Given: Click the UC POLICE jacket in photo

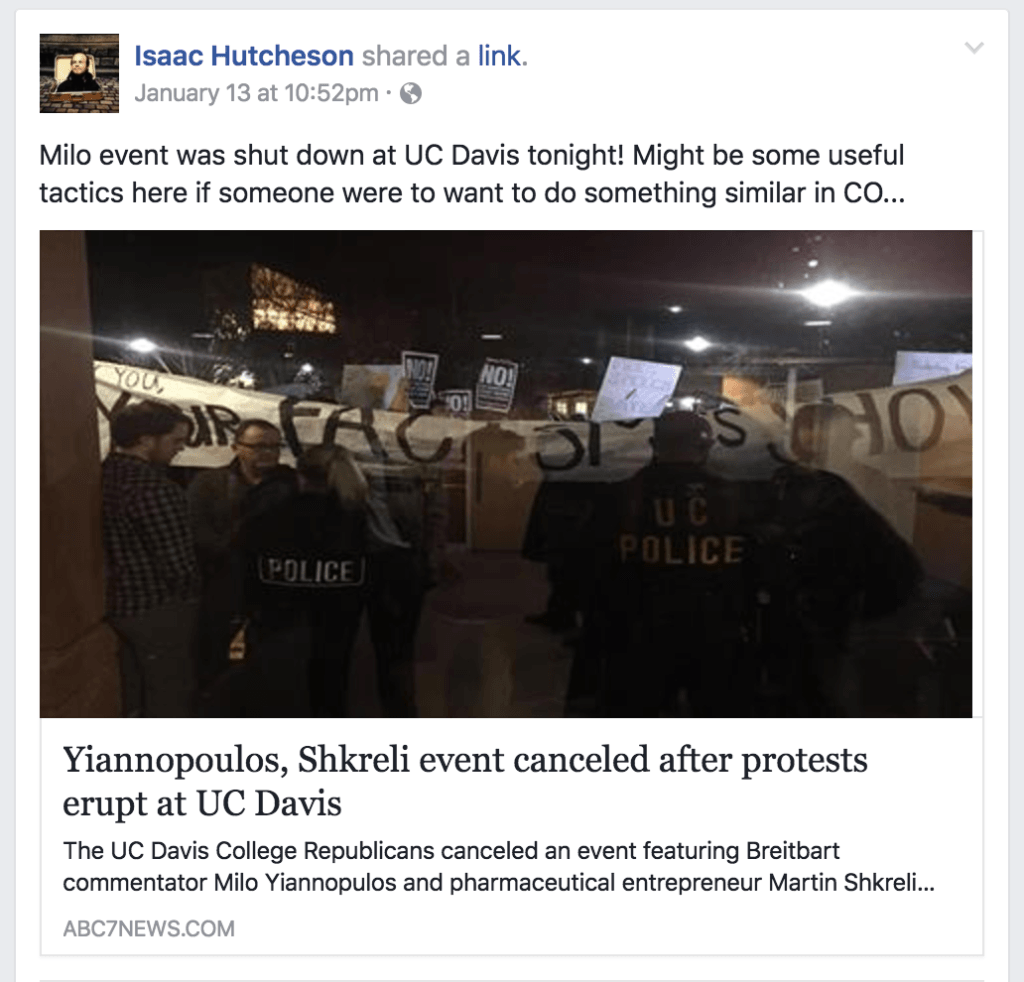Looking at the screenshot, I should [682, 531].
